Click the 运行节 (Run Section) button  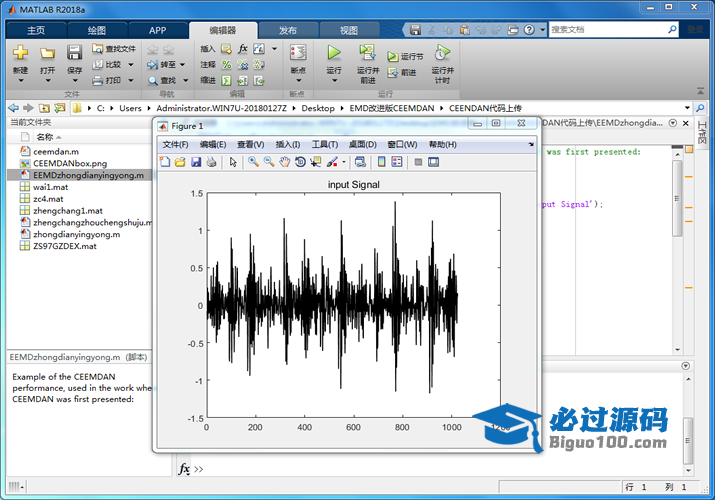[405, 57]
